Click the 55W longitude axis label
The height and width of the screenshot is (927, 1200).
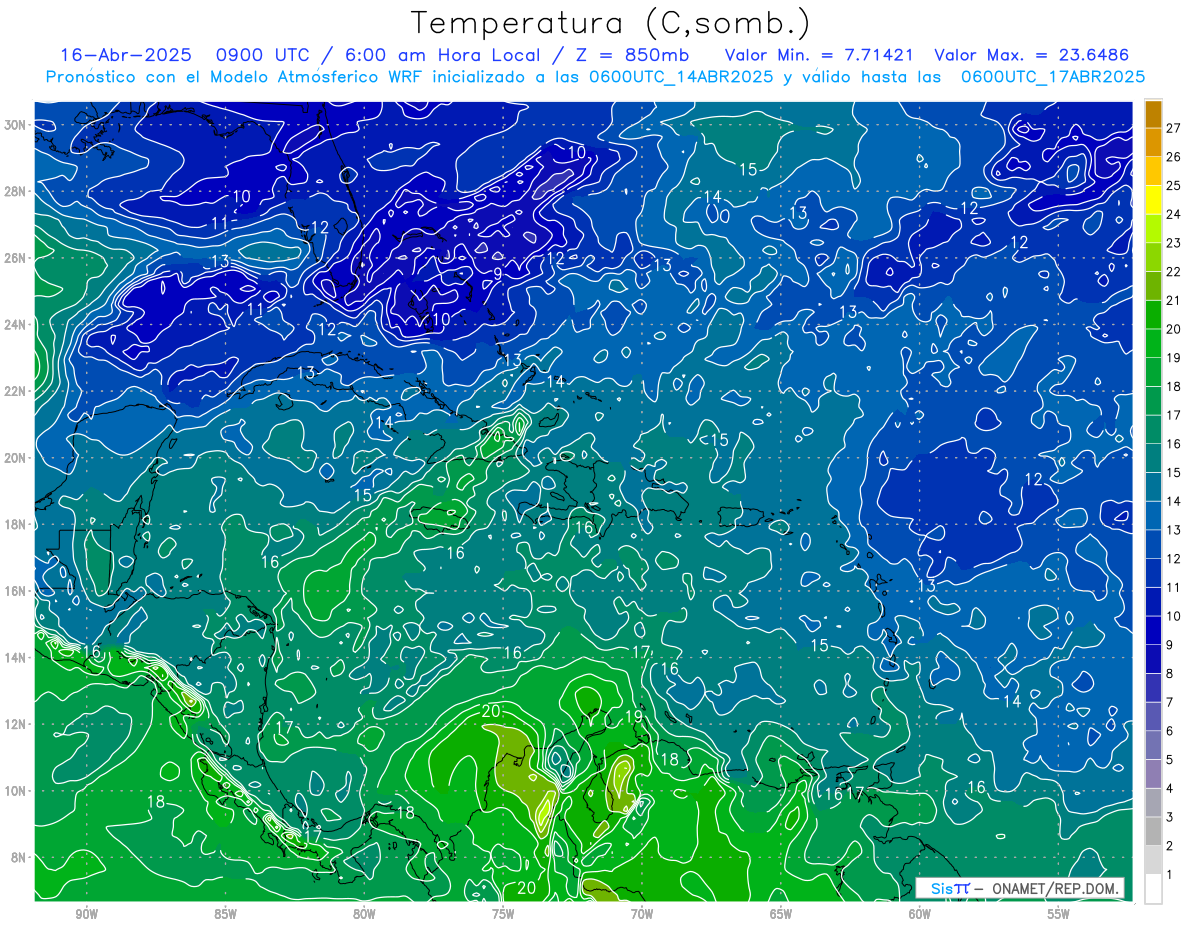(x=1059, y=914)
